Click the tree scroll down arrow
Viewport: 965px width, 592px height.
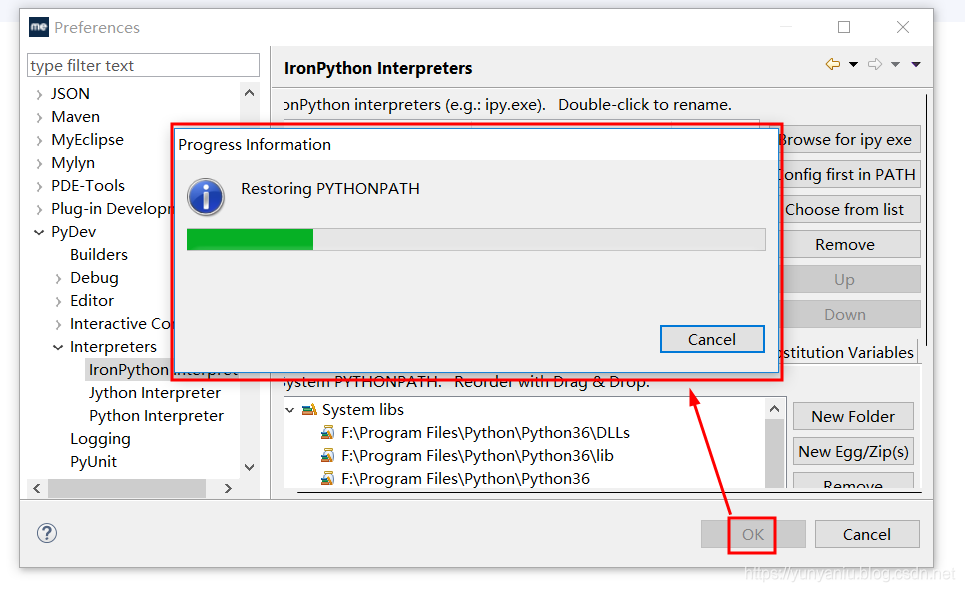(x=249, y=467)
